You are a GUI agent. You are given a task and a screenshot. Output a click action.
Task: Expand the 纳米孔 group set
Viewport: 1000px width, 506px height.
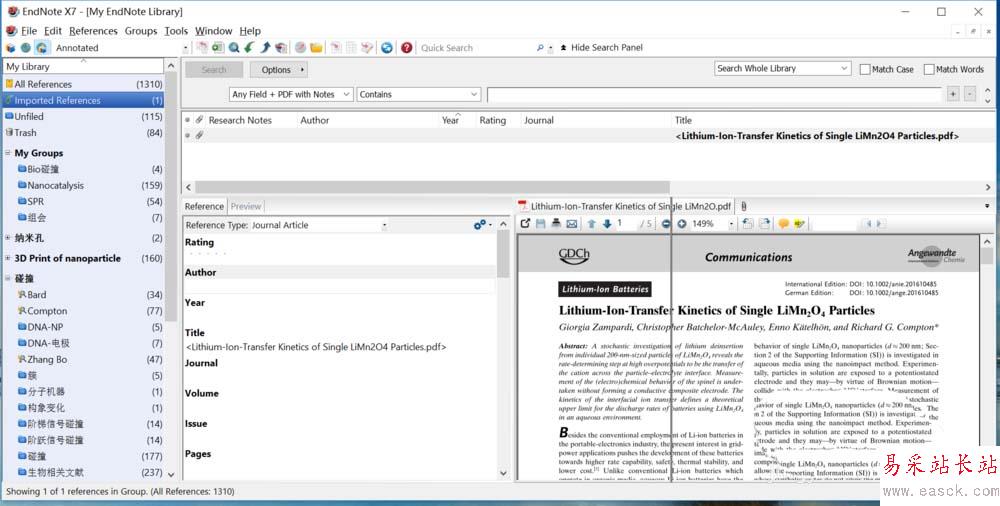(8, 238)
